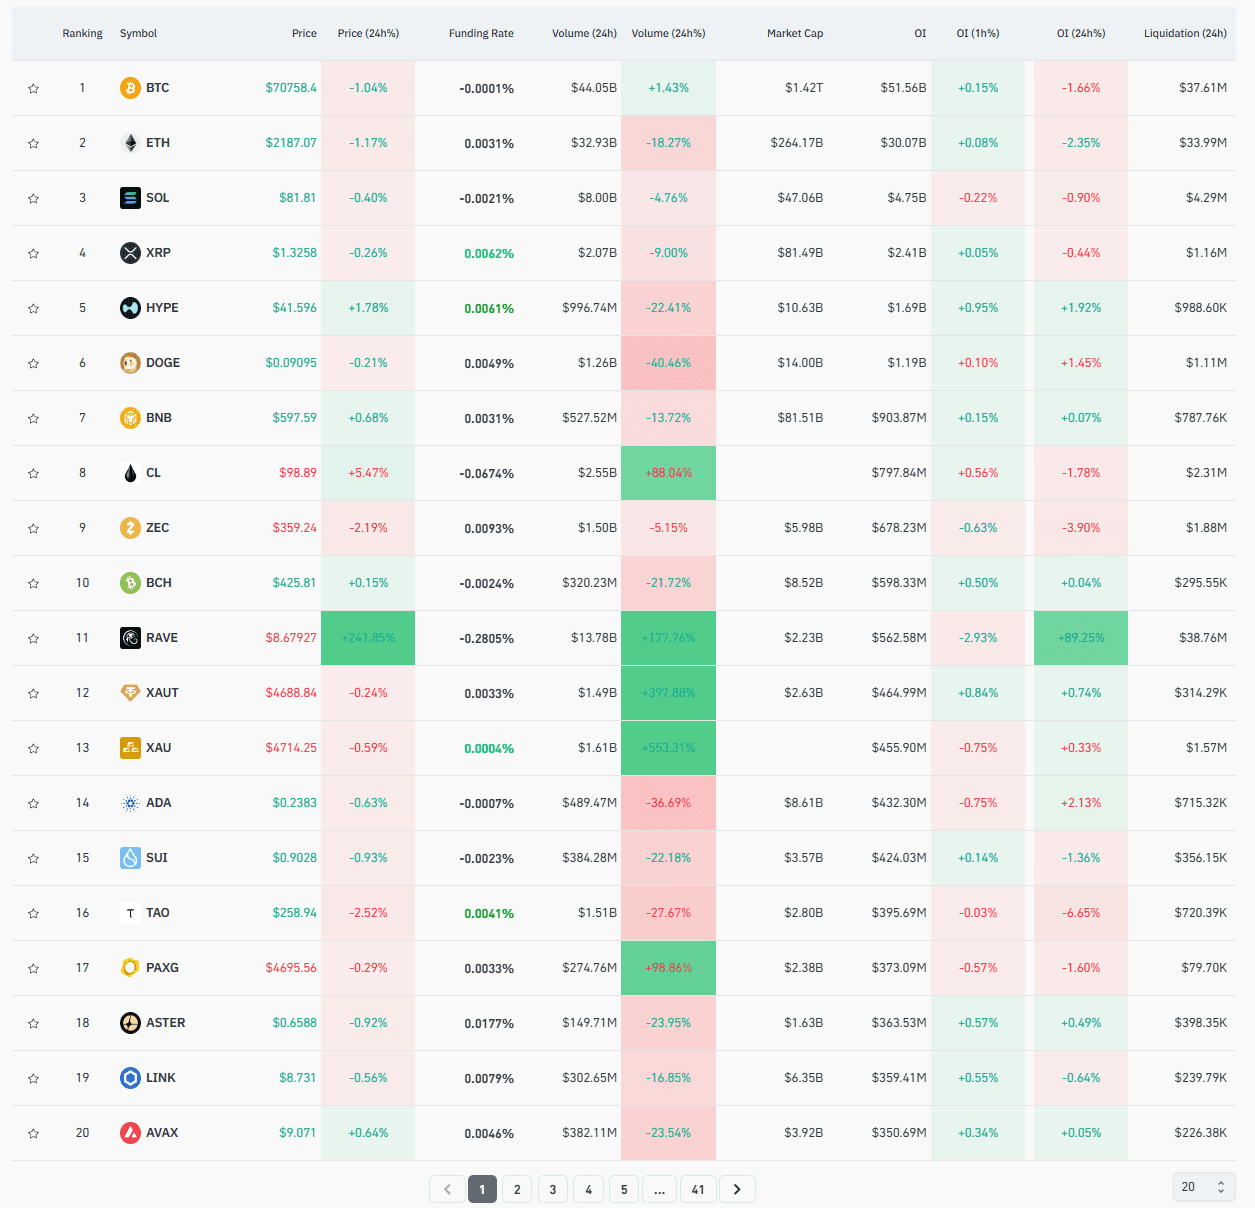The height and width of the screenshot is (1208, 1255).
Task: Click the BNB coin icon
Action: click(130, 418)
